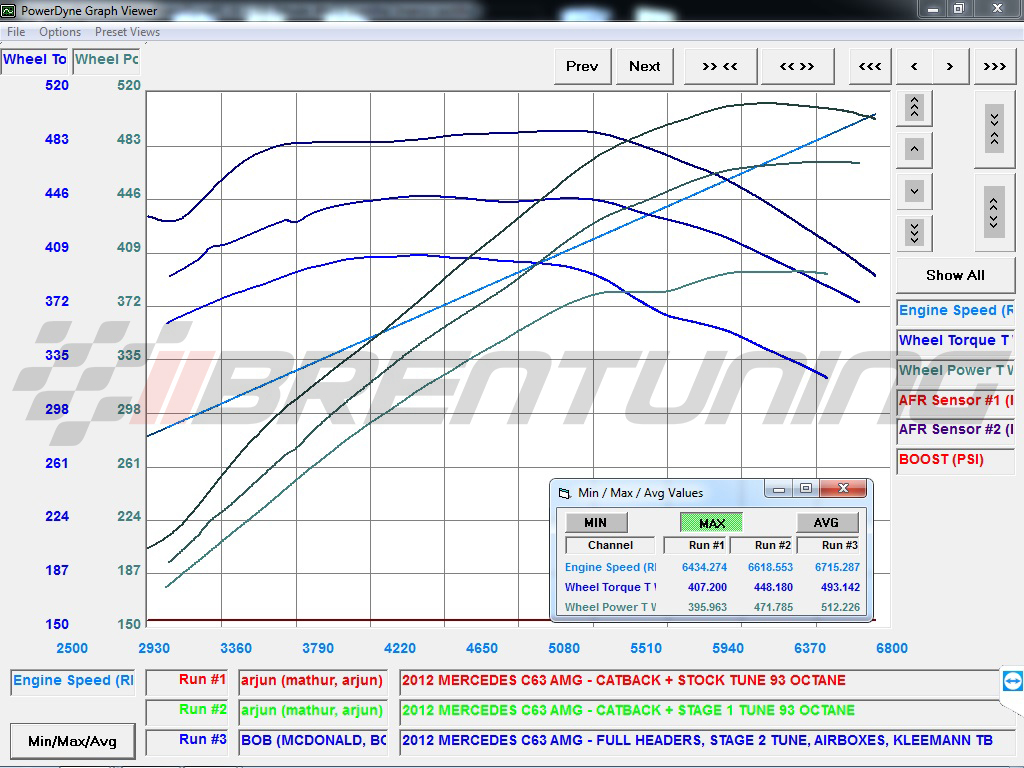This screenshot has width=1024, height=768.
Task: Select the teal Wheel Pc axis tab
Action: point(106,59)
